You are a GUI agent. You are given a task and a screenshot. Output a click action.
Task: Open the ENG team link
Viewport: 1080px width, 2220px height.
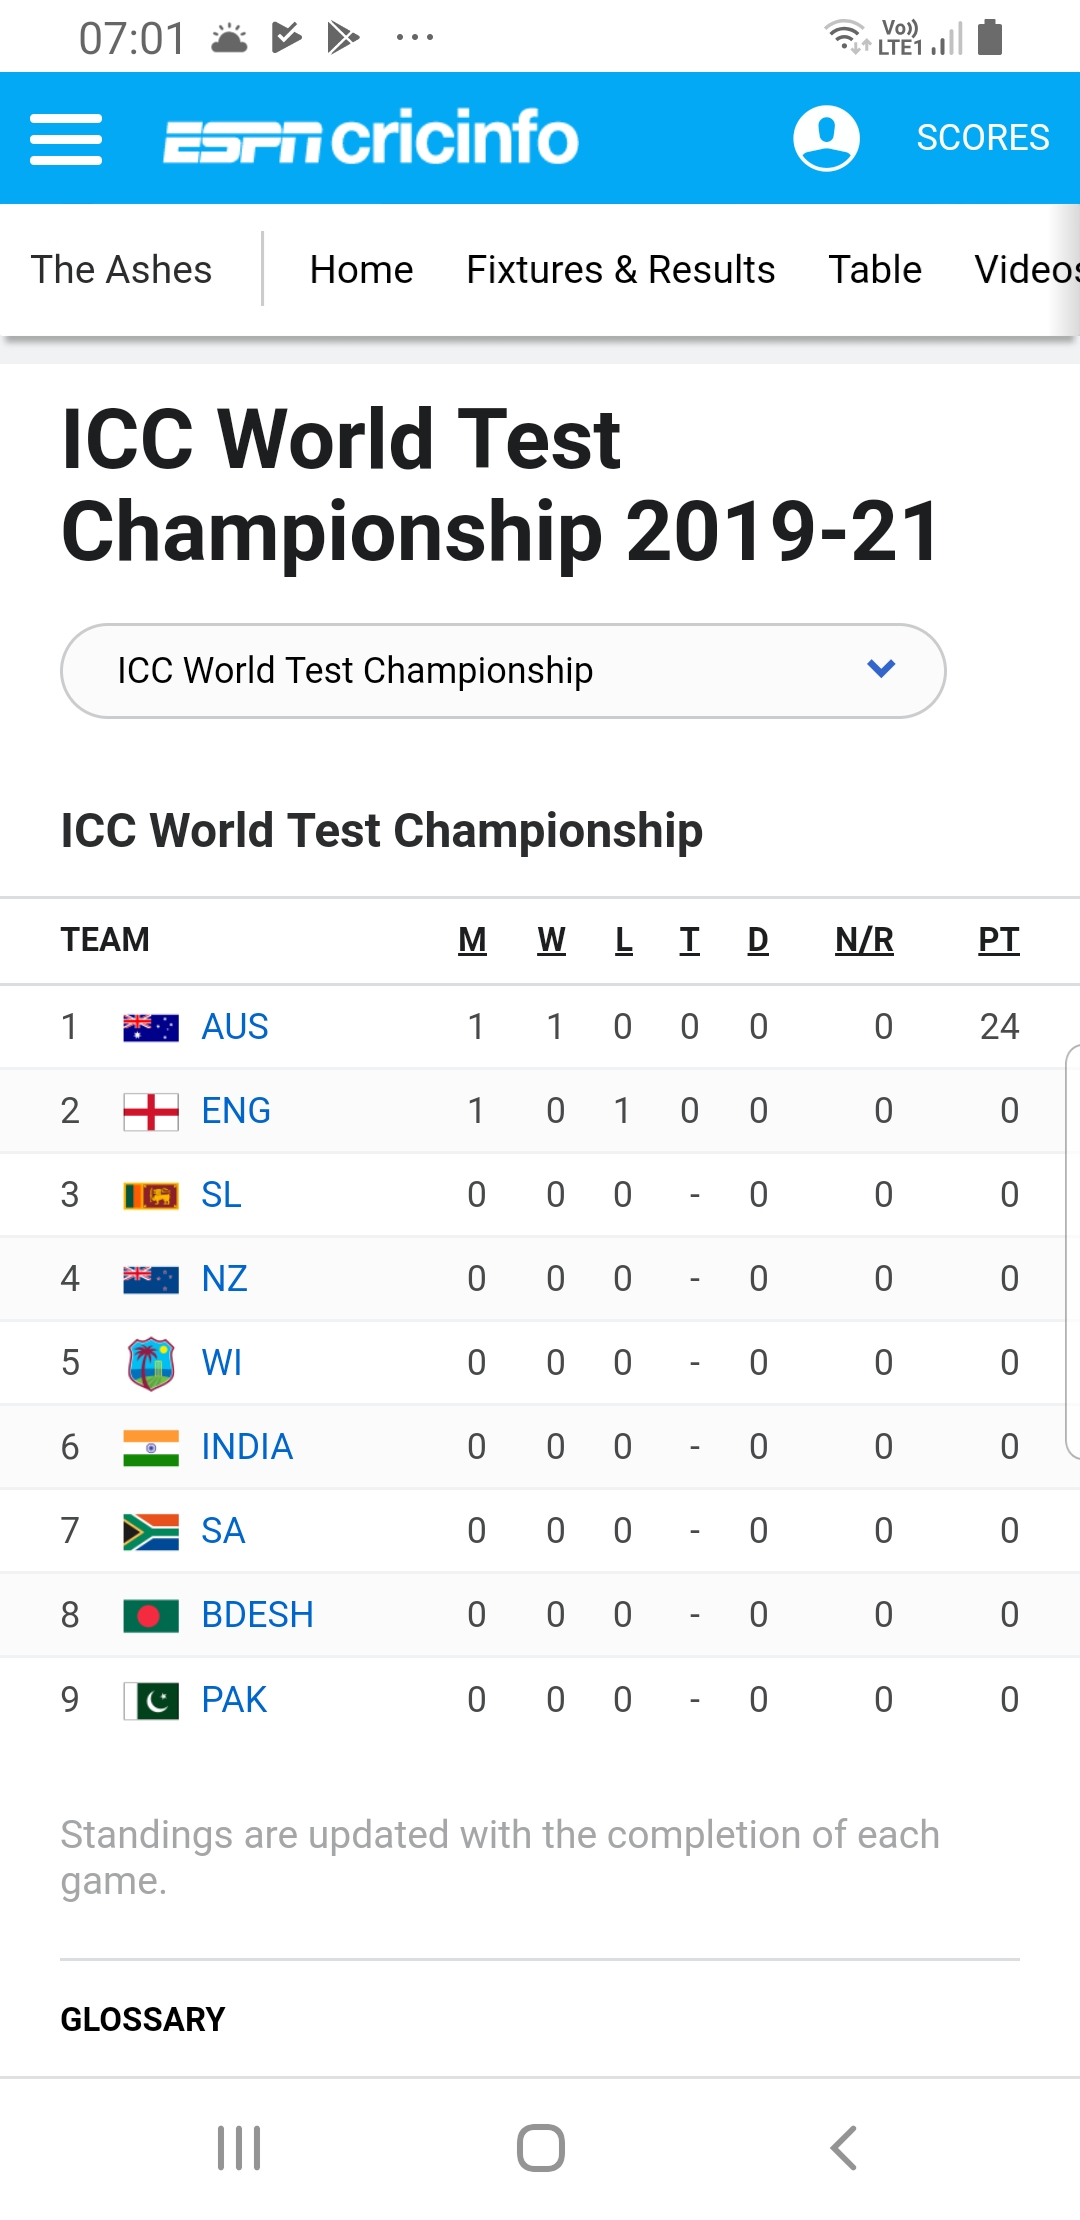tap(236, 1111)
